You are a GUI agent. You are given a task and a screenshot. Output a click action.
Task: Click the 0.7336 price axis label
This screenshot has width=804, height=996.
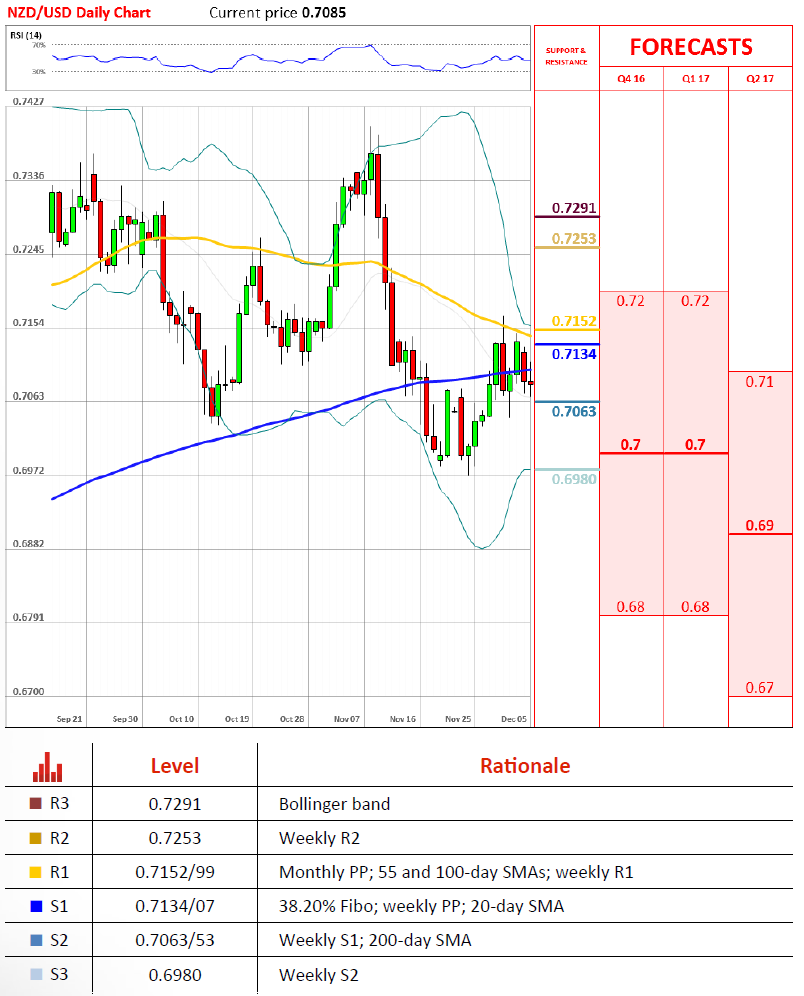[x=29, y=175]
